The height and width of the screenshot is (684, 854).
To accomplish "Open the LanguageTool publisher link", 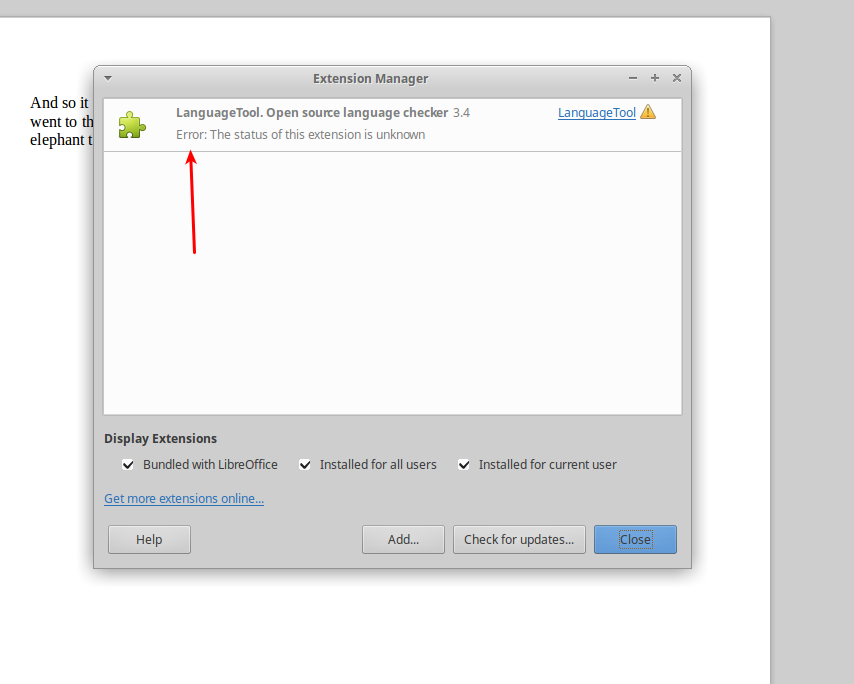I will 597,113.
